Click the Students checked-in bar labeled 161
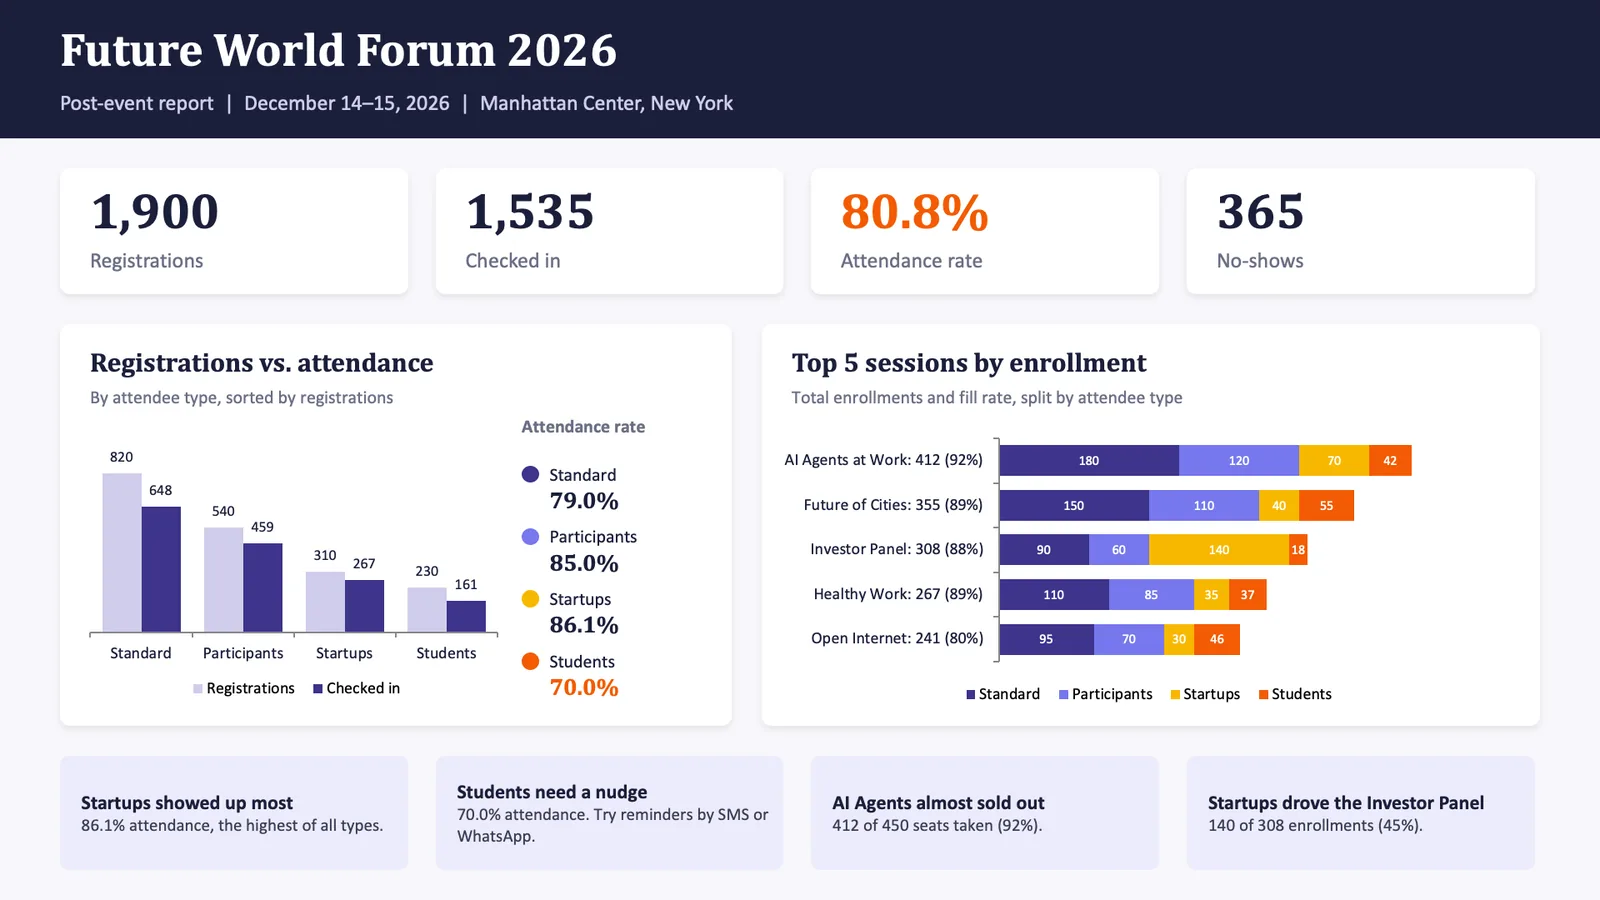 466,616
